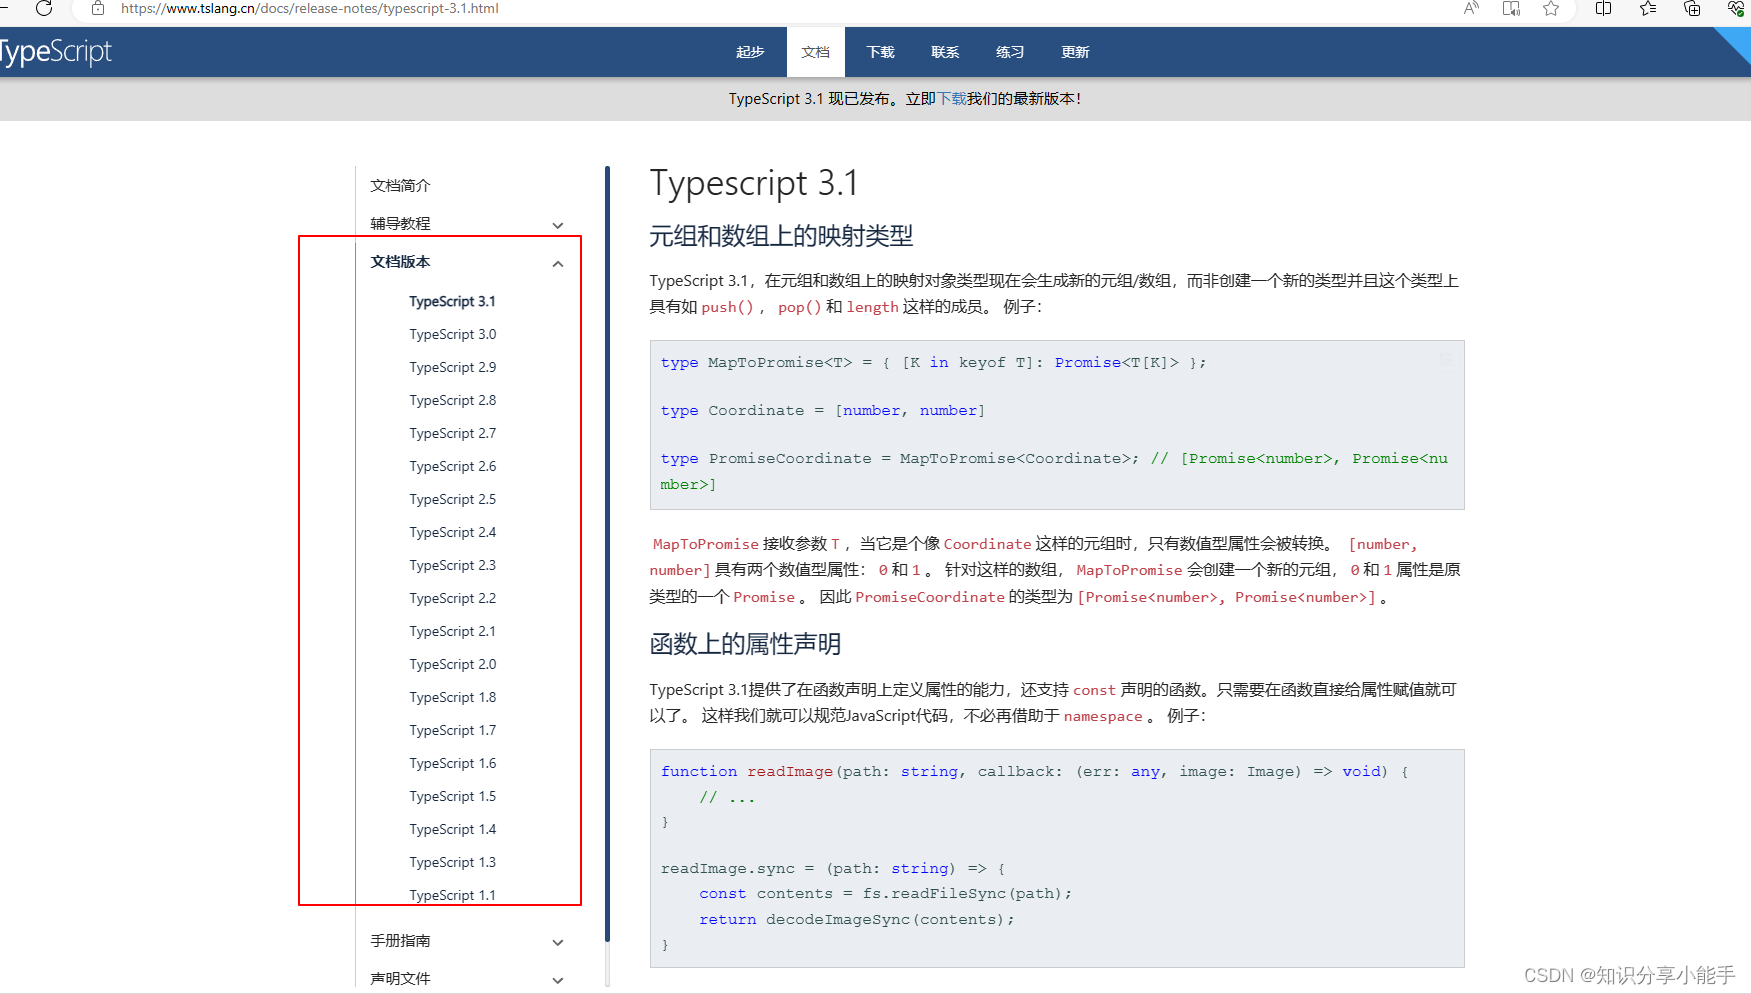
Task: Switch to the 下载 tab
Action: coord(880,51)
